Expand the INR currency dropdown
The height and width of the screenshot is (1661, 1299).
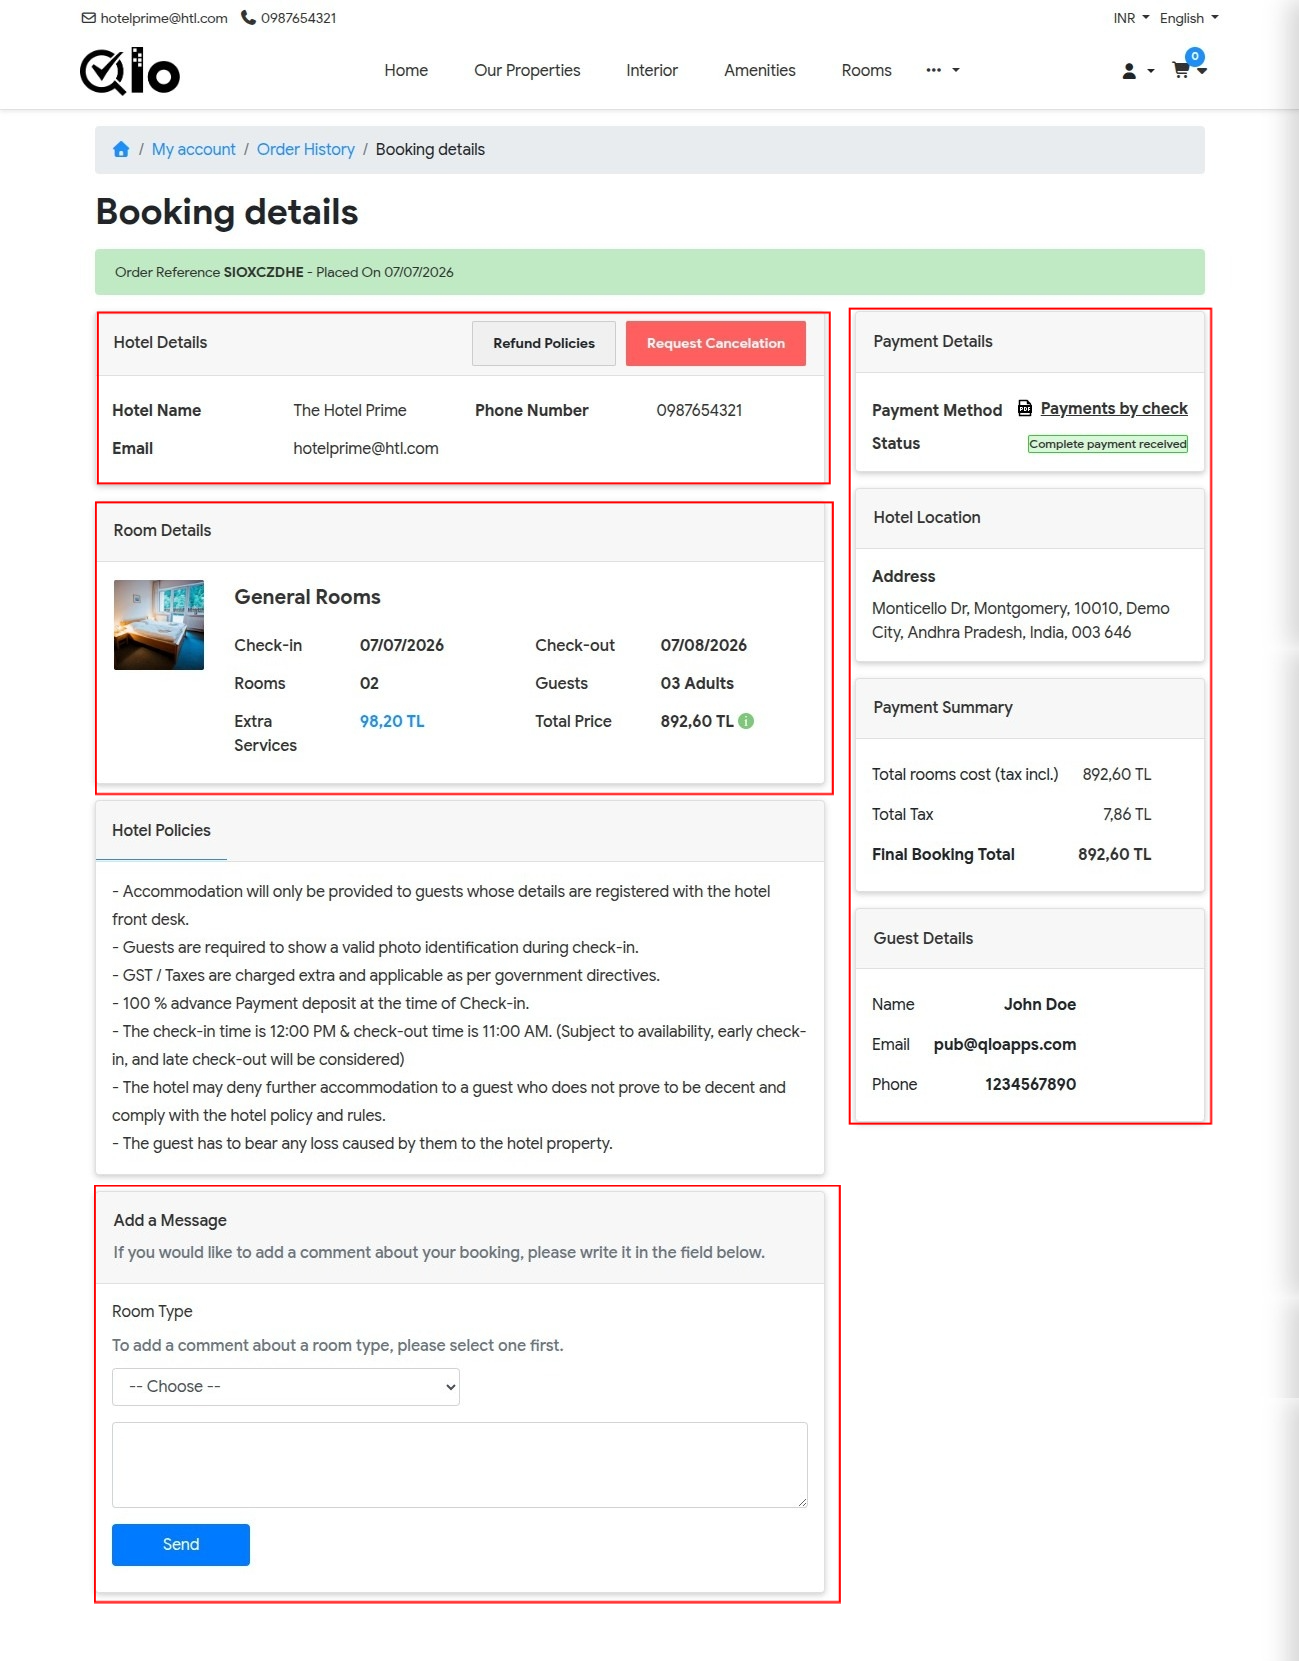click(x=1131, y=18)
